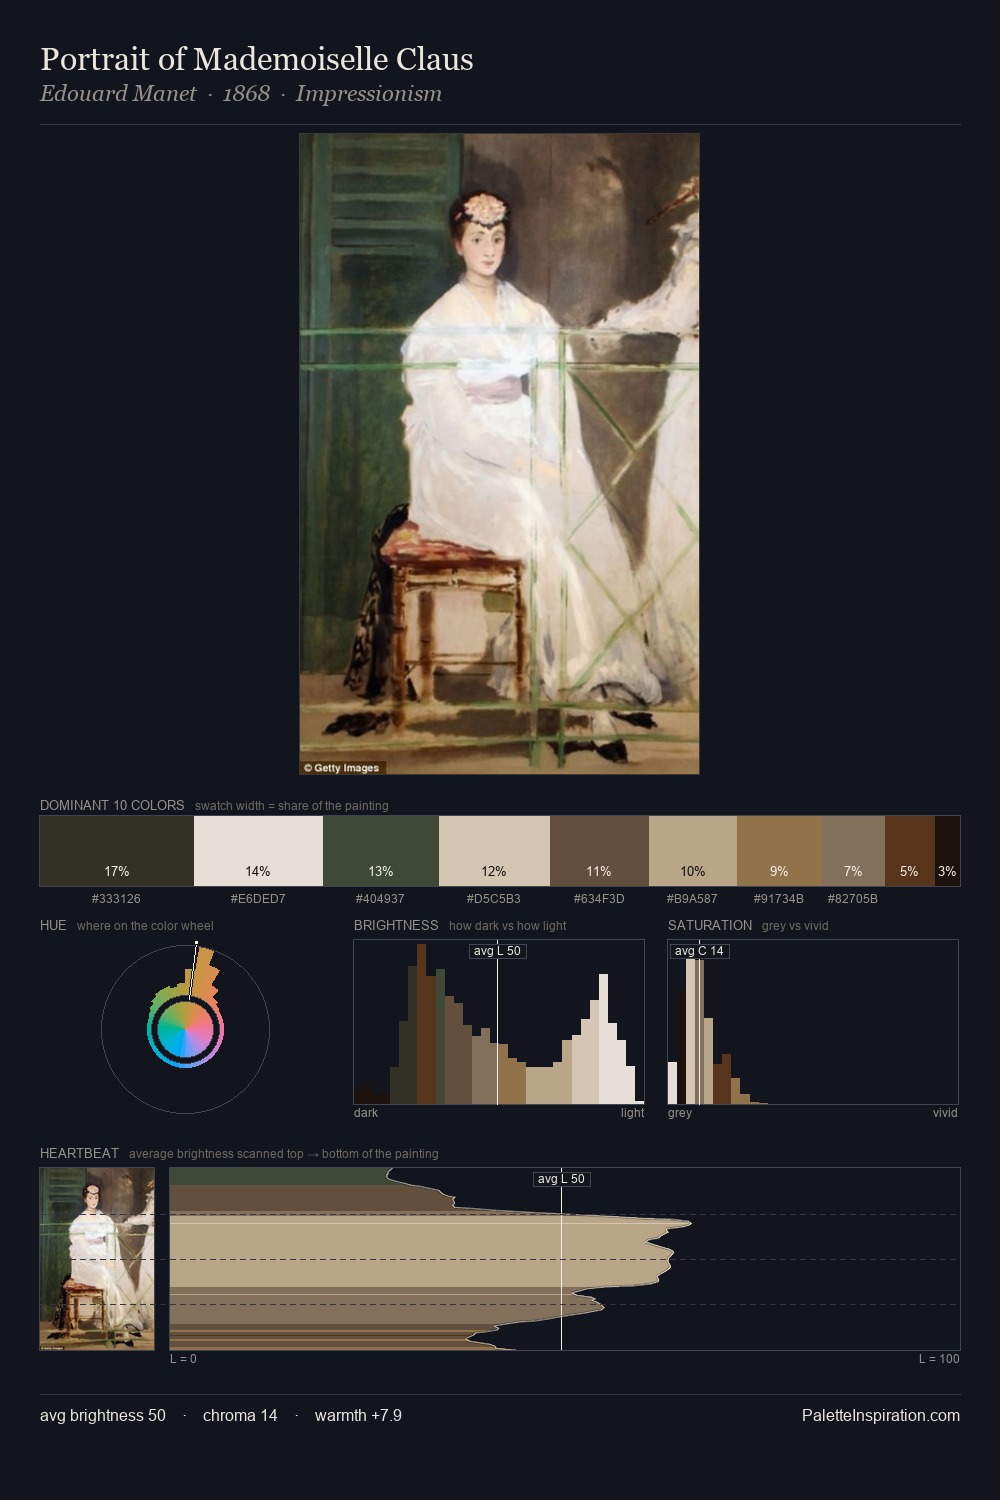Screen dimensions: 1000x1500
Task: Click the 'light' axis label under brightness
Action: (x=632, y=1113)
